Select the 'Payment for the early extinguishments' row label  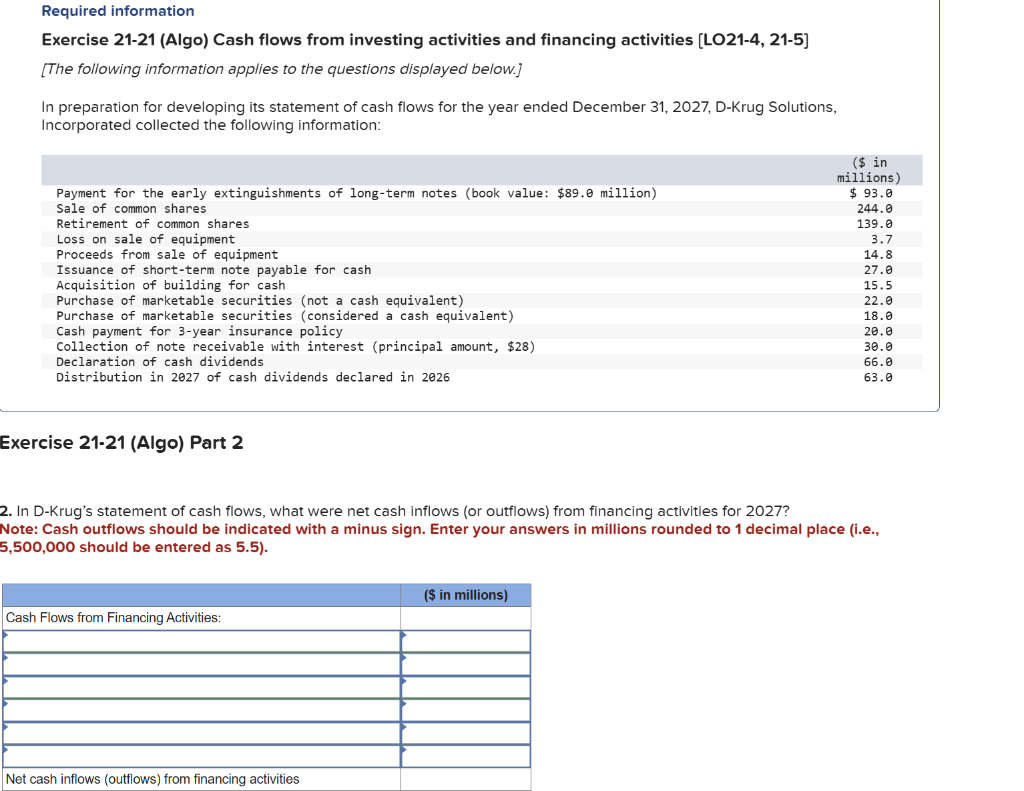click(x=357, y=193)
